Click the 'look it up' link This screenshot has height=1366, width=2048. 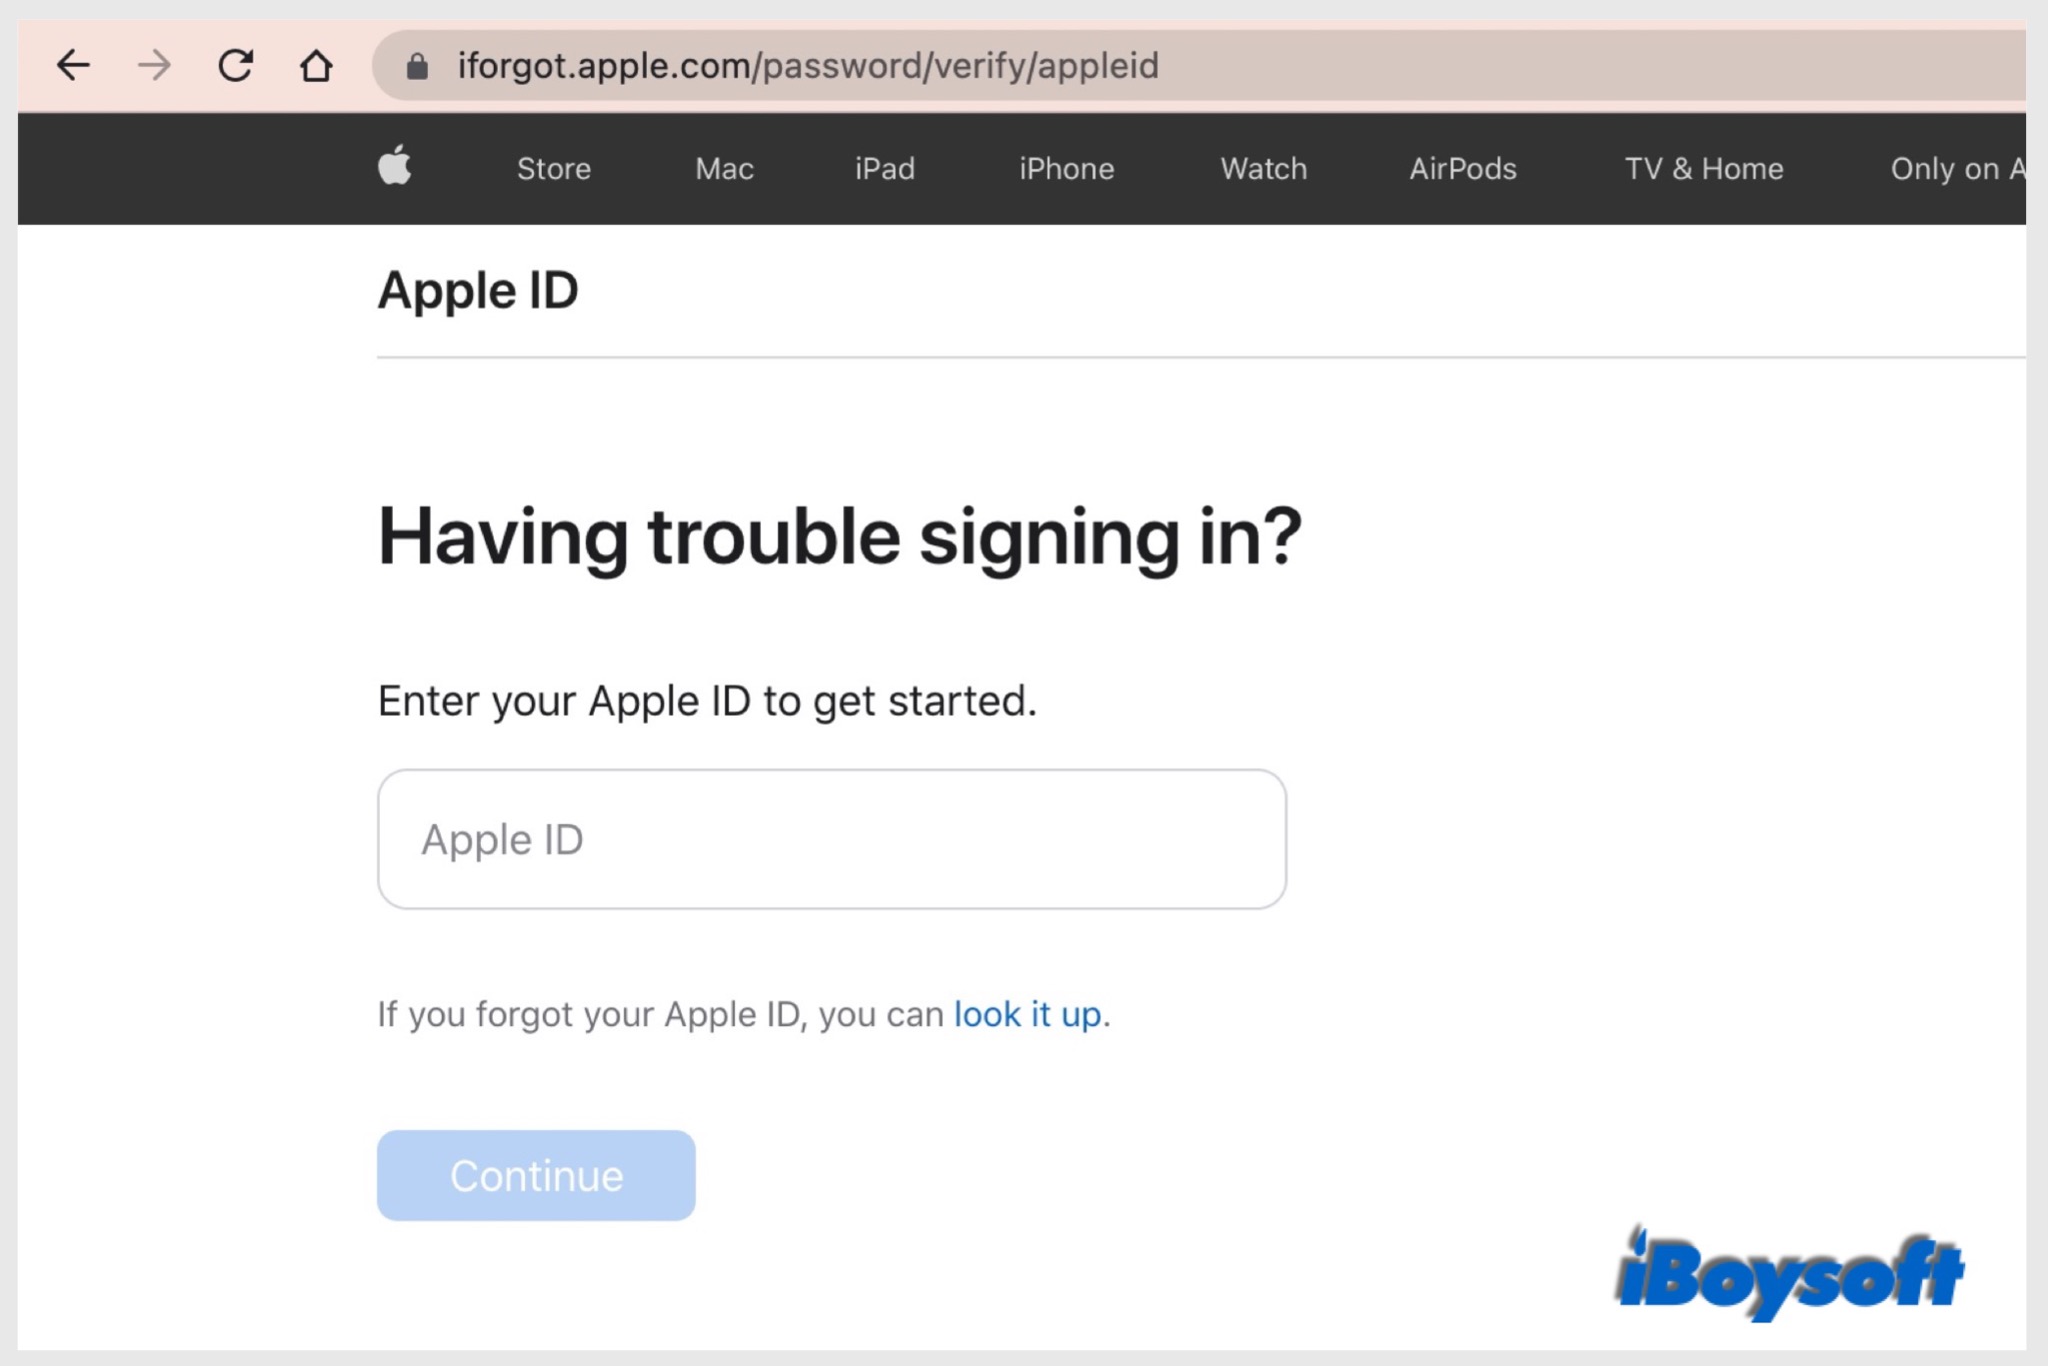(1024, 1014)
